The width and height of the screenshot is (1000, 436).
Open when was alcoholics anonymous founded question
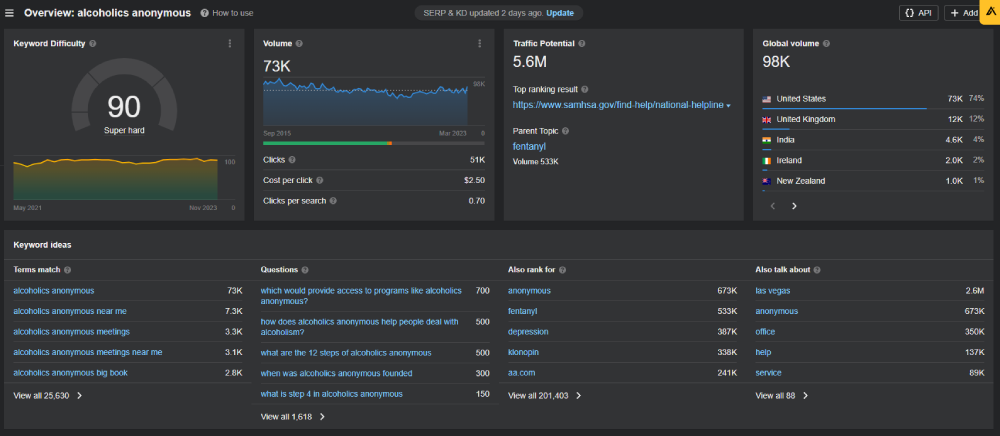(x=337, y=373)
